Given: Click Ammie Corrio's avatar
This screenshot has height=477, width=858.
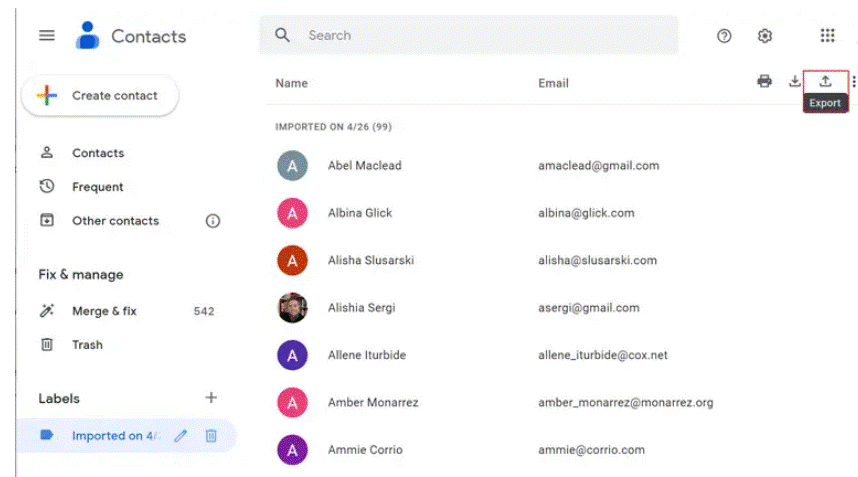Looking at the screenshot, I should (x=292, y=450).
